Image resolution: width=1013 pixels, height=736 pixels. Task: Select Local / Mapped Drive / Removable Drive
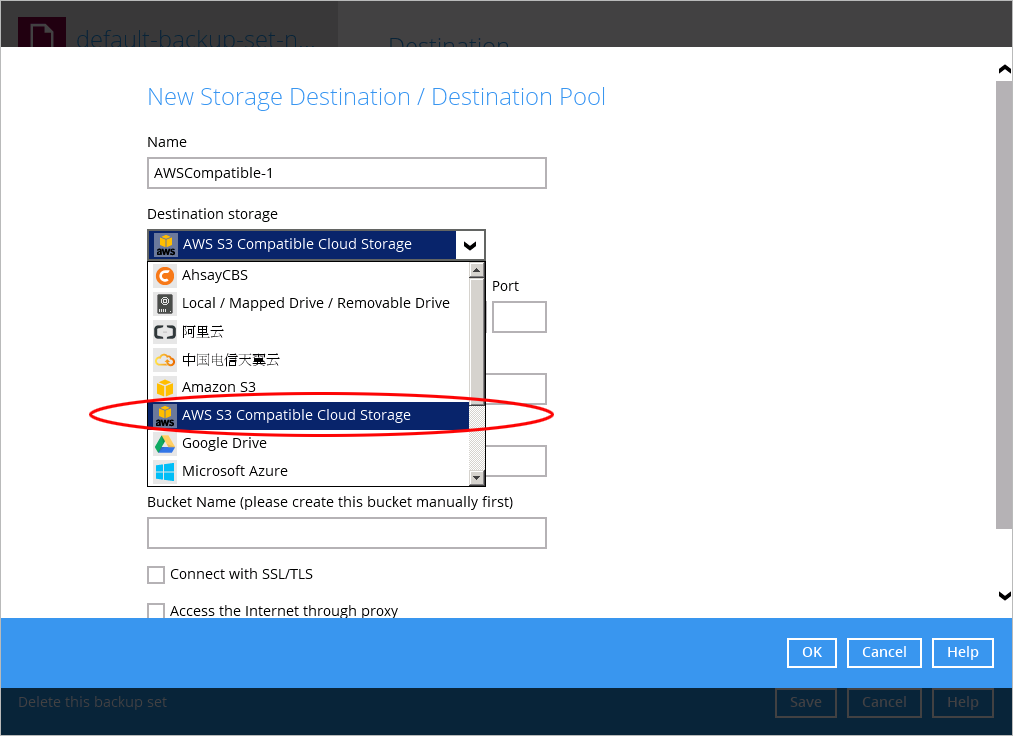click(x=315, y=303)
